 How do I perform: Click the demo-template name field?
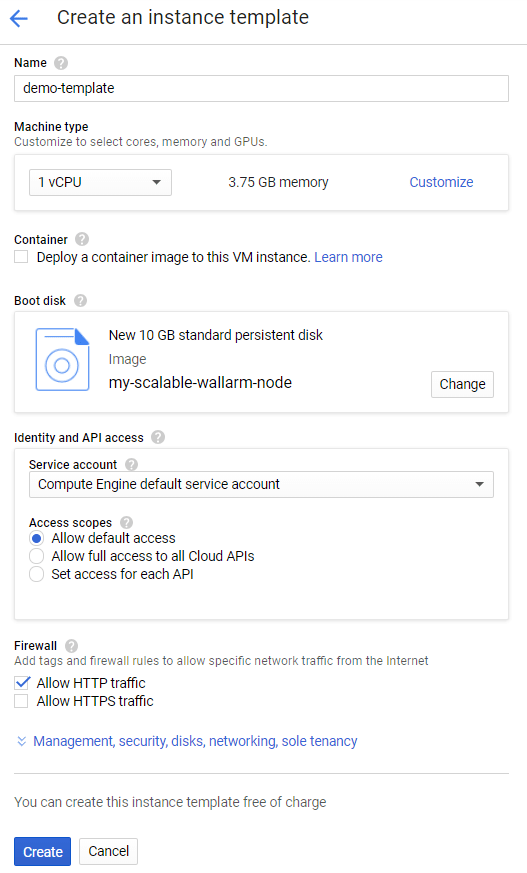[x=261, y=89]
